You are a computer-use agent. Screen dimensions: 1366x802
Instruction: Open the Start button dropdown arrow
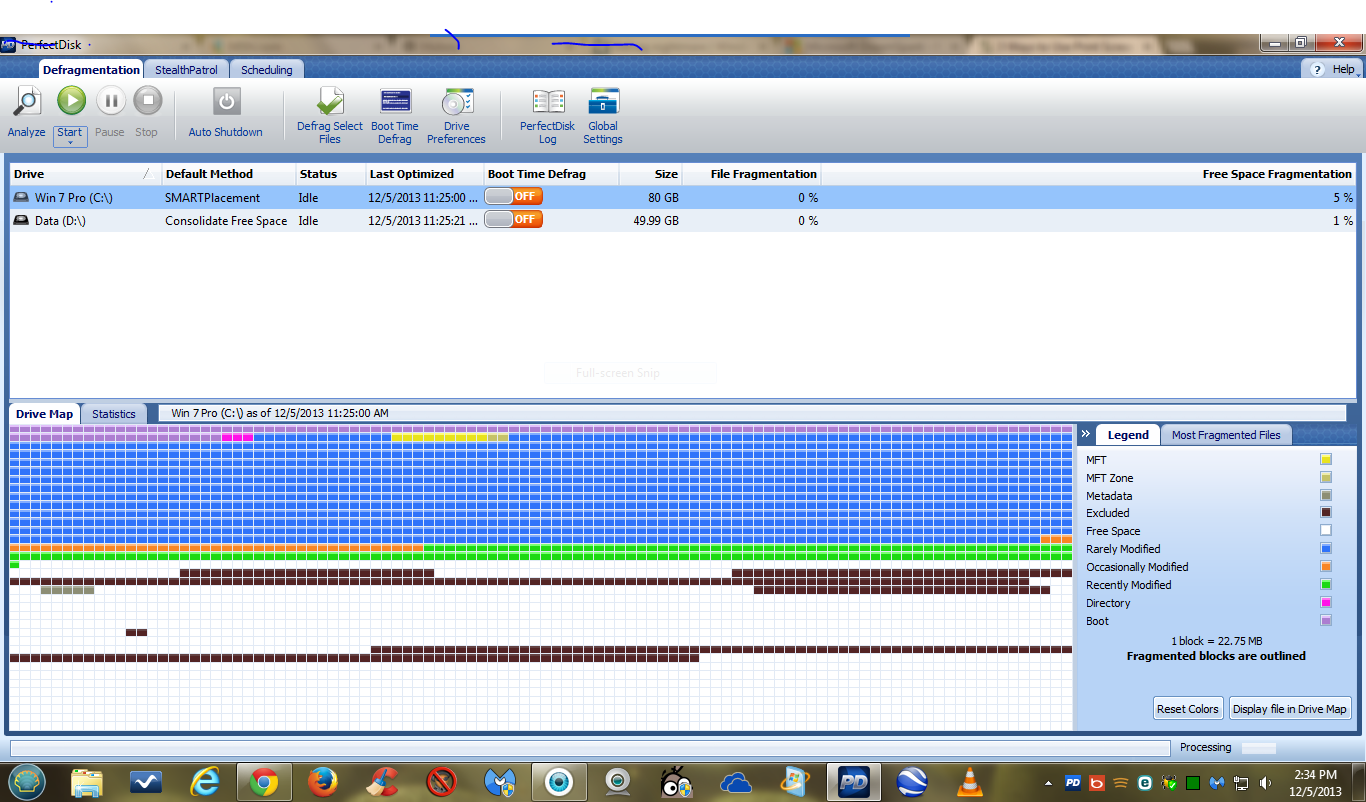(70, 143)
